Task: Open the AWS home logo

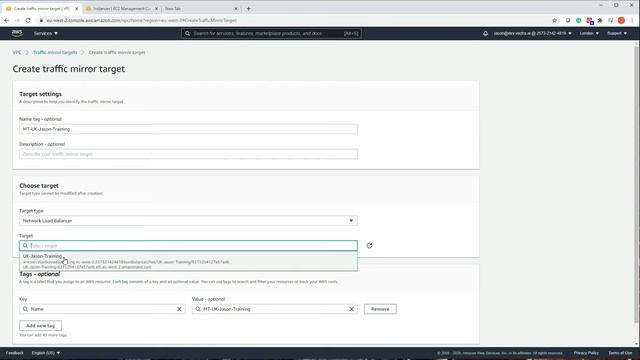Action: [x=17, y=33]
